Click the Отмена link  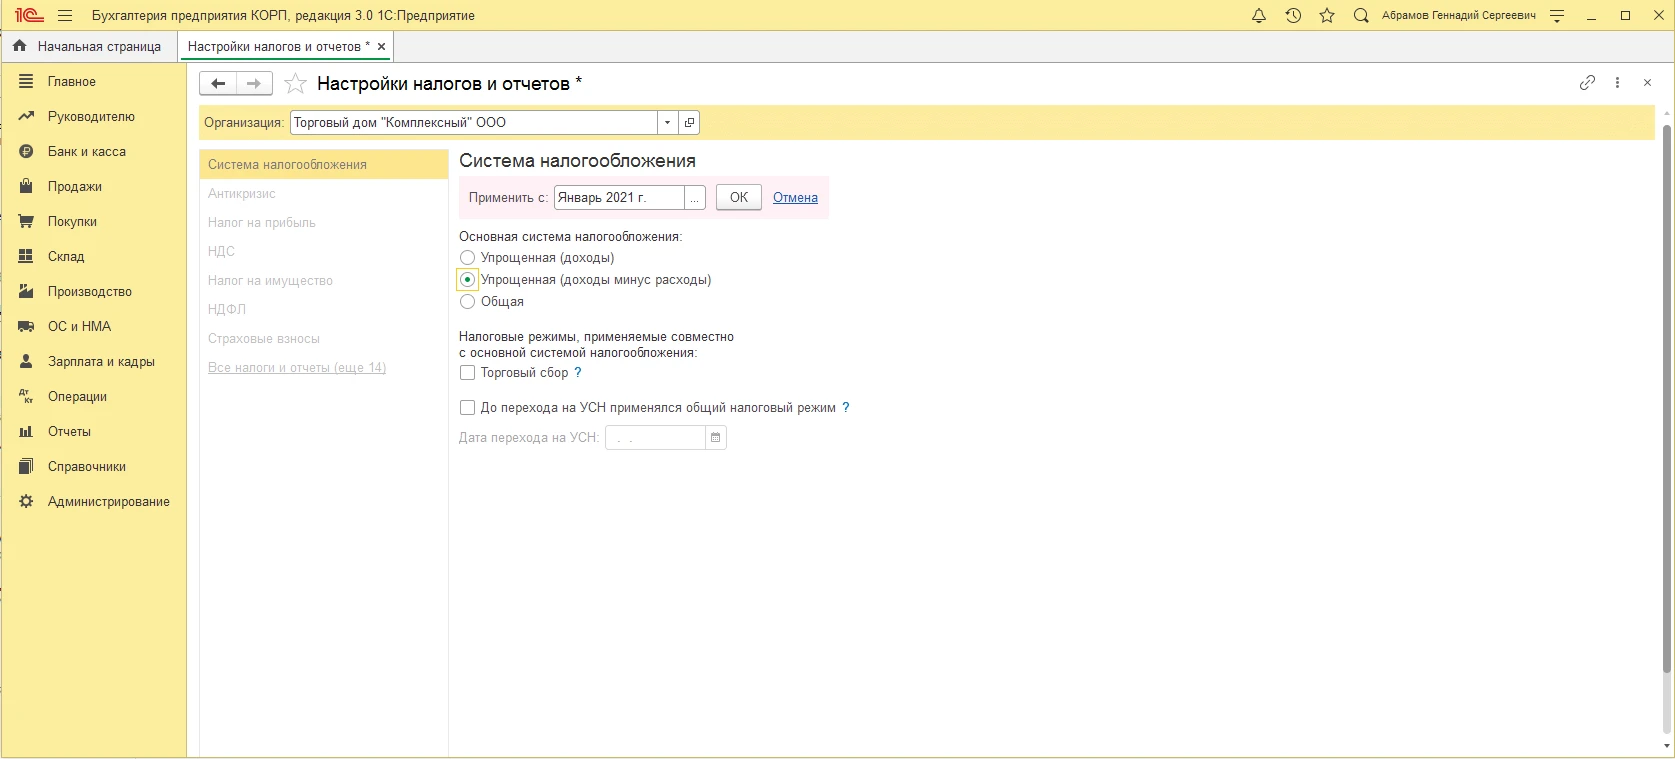795,198
